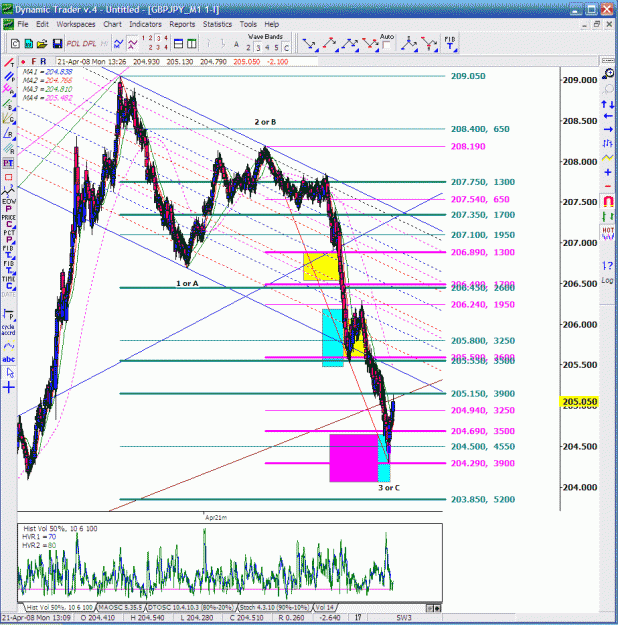Click the new document icon

click(x=15, y=44)
